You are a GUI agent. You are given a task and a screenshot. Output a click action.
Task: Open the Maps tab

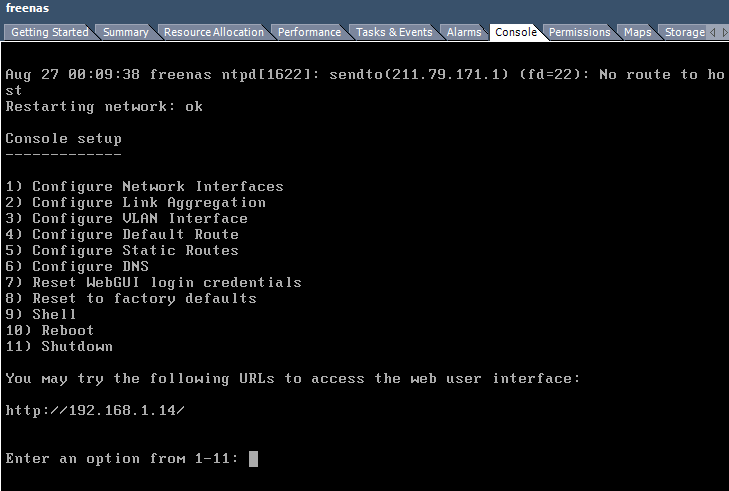pyautogui.click(x=637, y=32)
